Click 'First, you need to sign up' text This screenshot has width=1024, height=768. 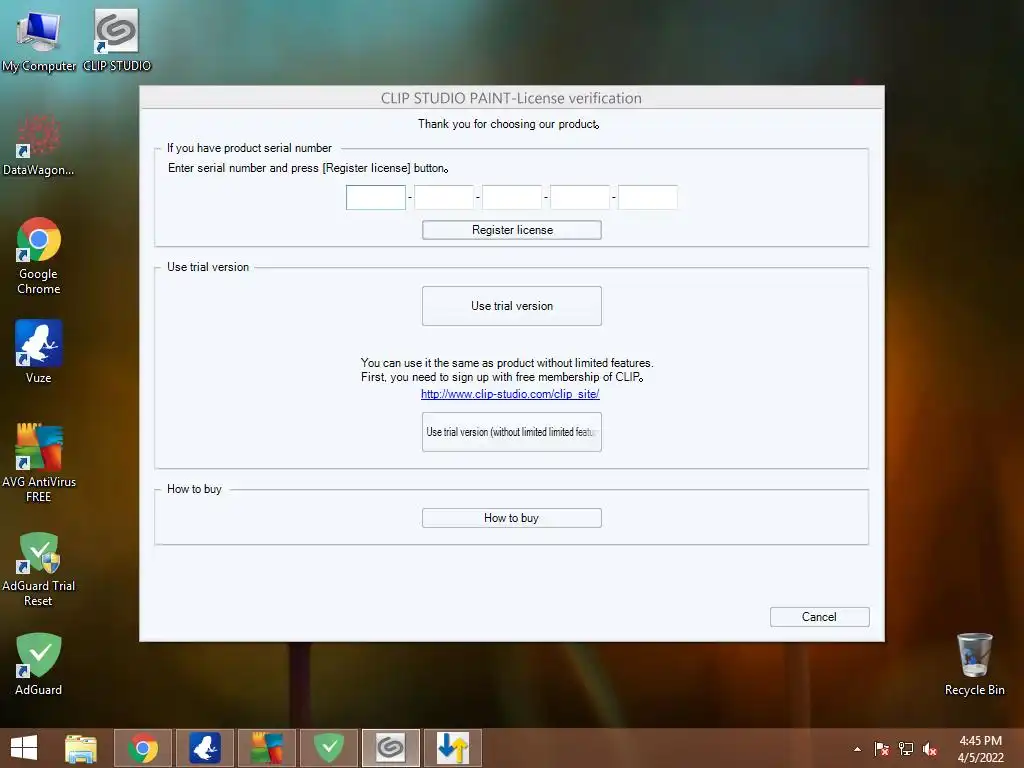point(502,377)
